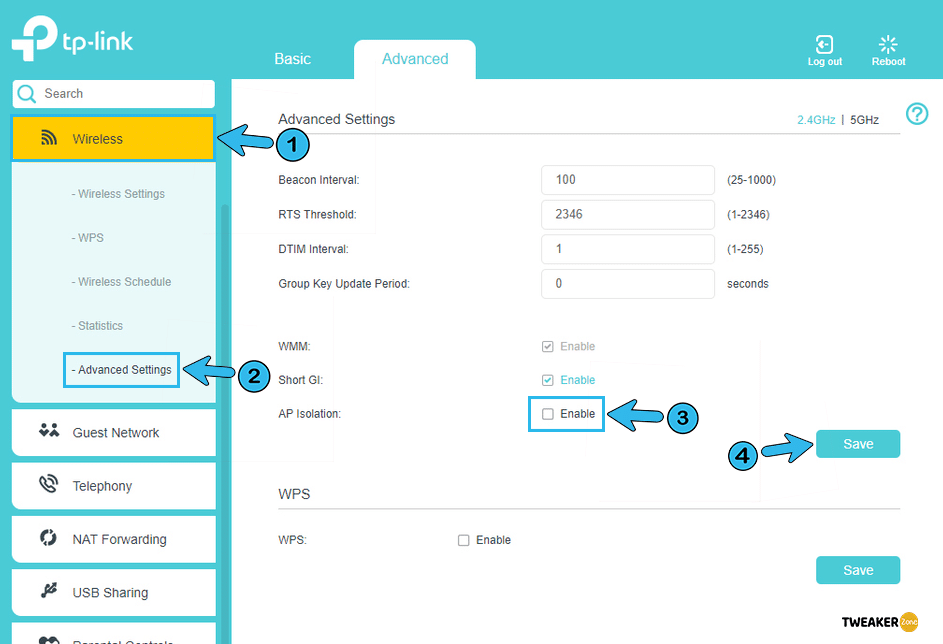The width and height of the screenshot is (943, 644).
Task: Click the USB Sharing icon
Action: (x=49, y=590)
